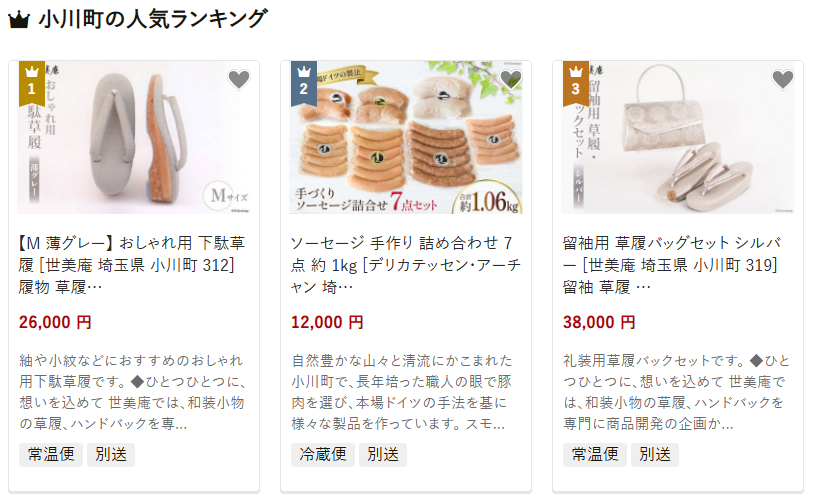Click the 26,000 円 price
The height and width of the screenshot is (502, 815).
pos(55,322)
